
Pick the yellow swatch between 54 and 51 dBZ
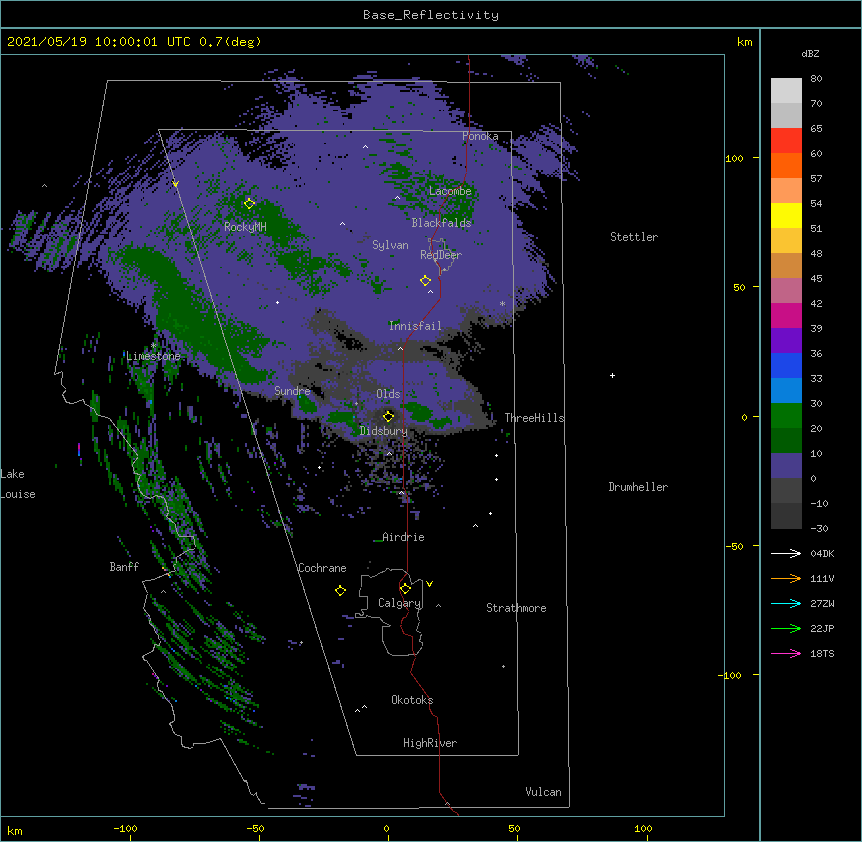(x=786, y=215)
